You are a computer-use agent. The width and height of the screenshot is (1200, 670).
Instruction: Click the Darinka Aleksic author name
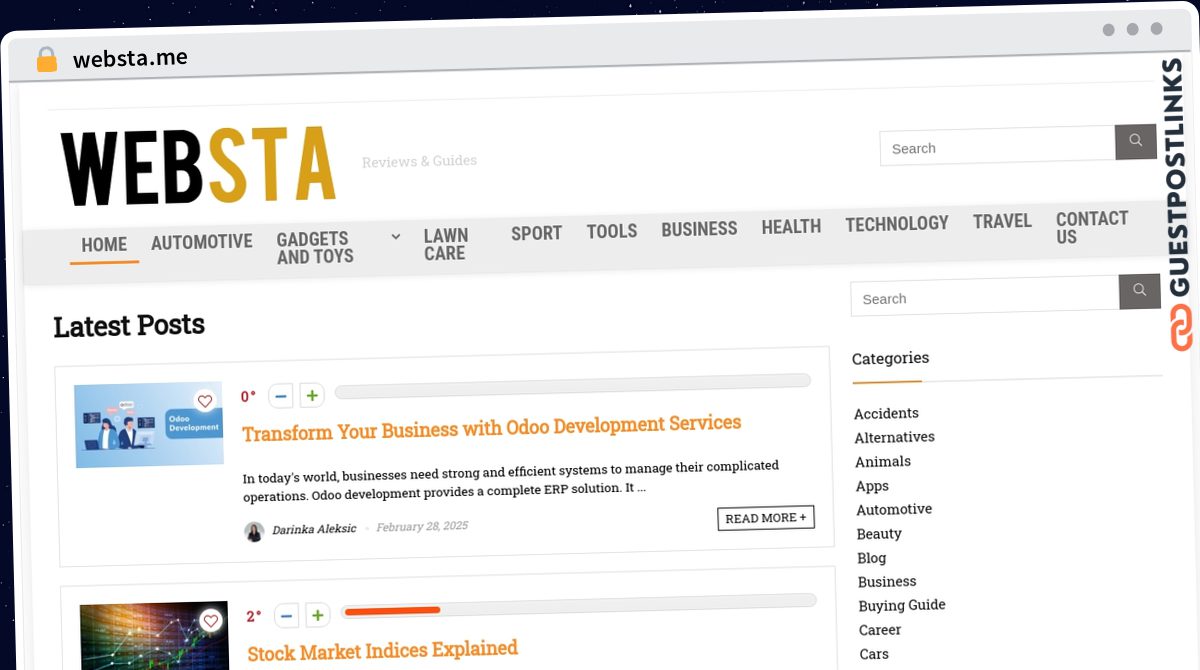[x=314, y=529]
